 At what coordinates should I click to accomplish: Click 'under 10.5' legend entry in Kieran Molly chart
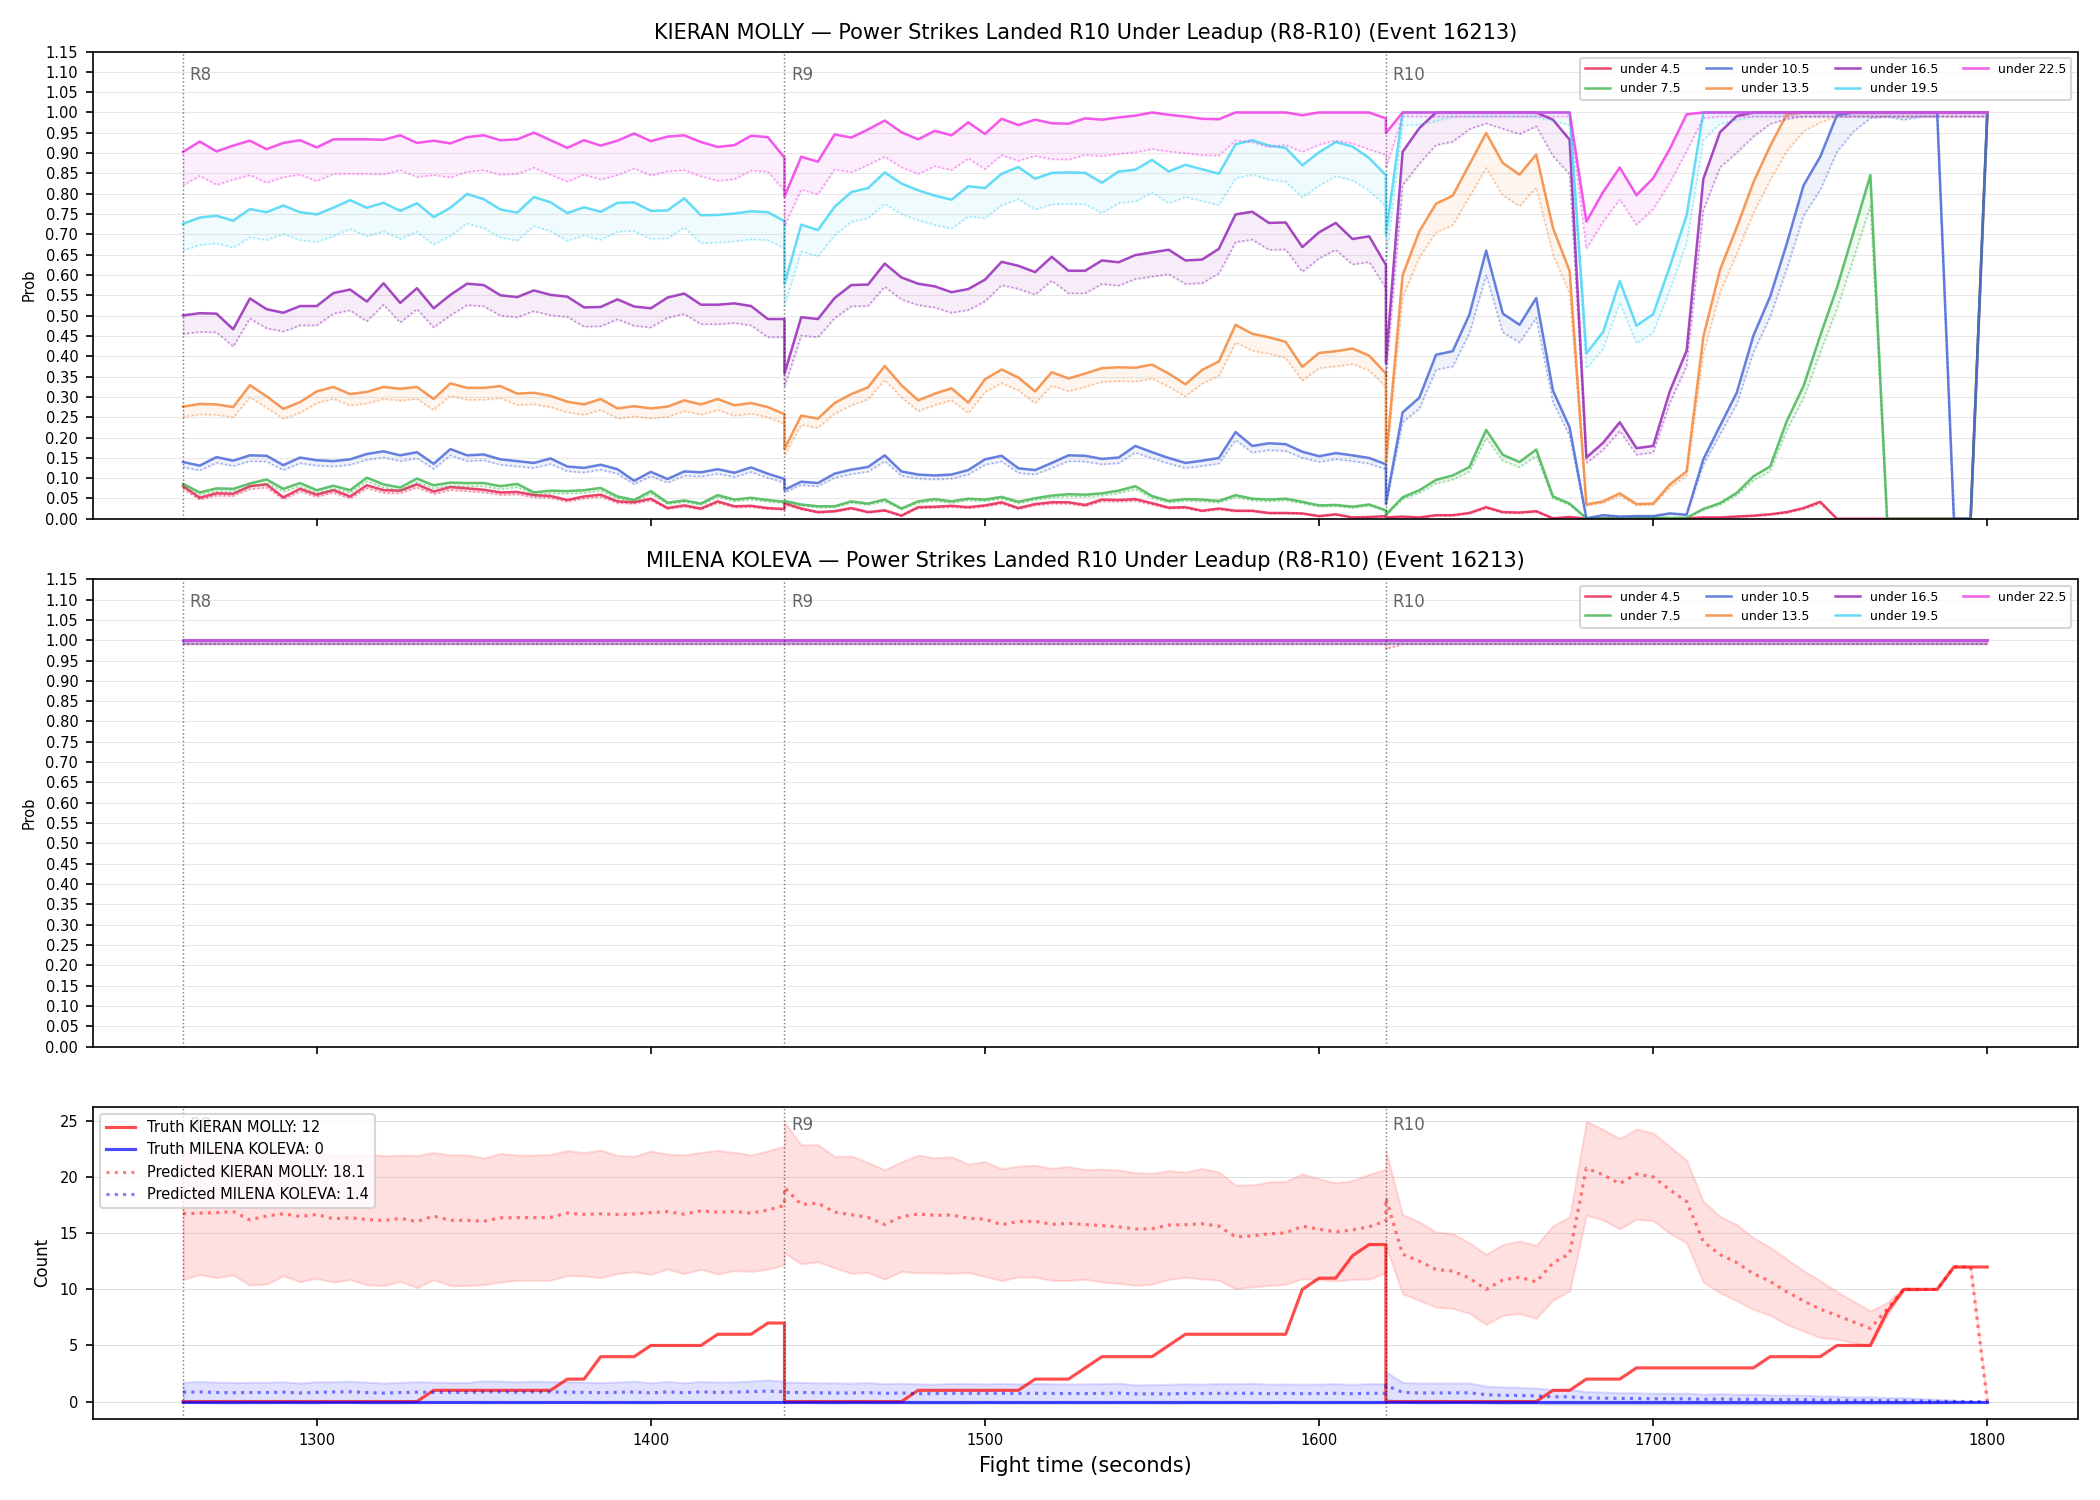click(x=1758, y=69)
